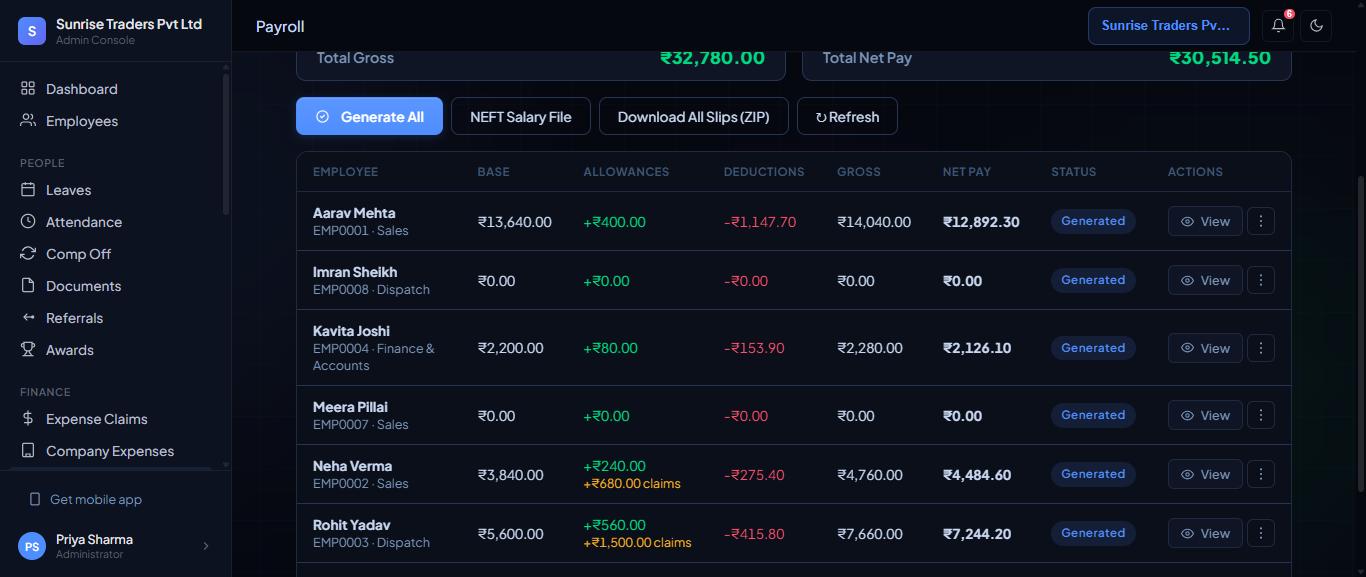Click the Dashboard grid icon

(x=28, y=89)
